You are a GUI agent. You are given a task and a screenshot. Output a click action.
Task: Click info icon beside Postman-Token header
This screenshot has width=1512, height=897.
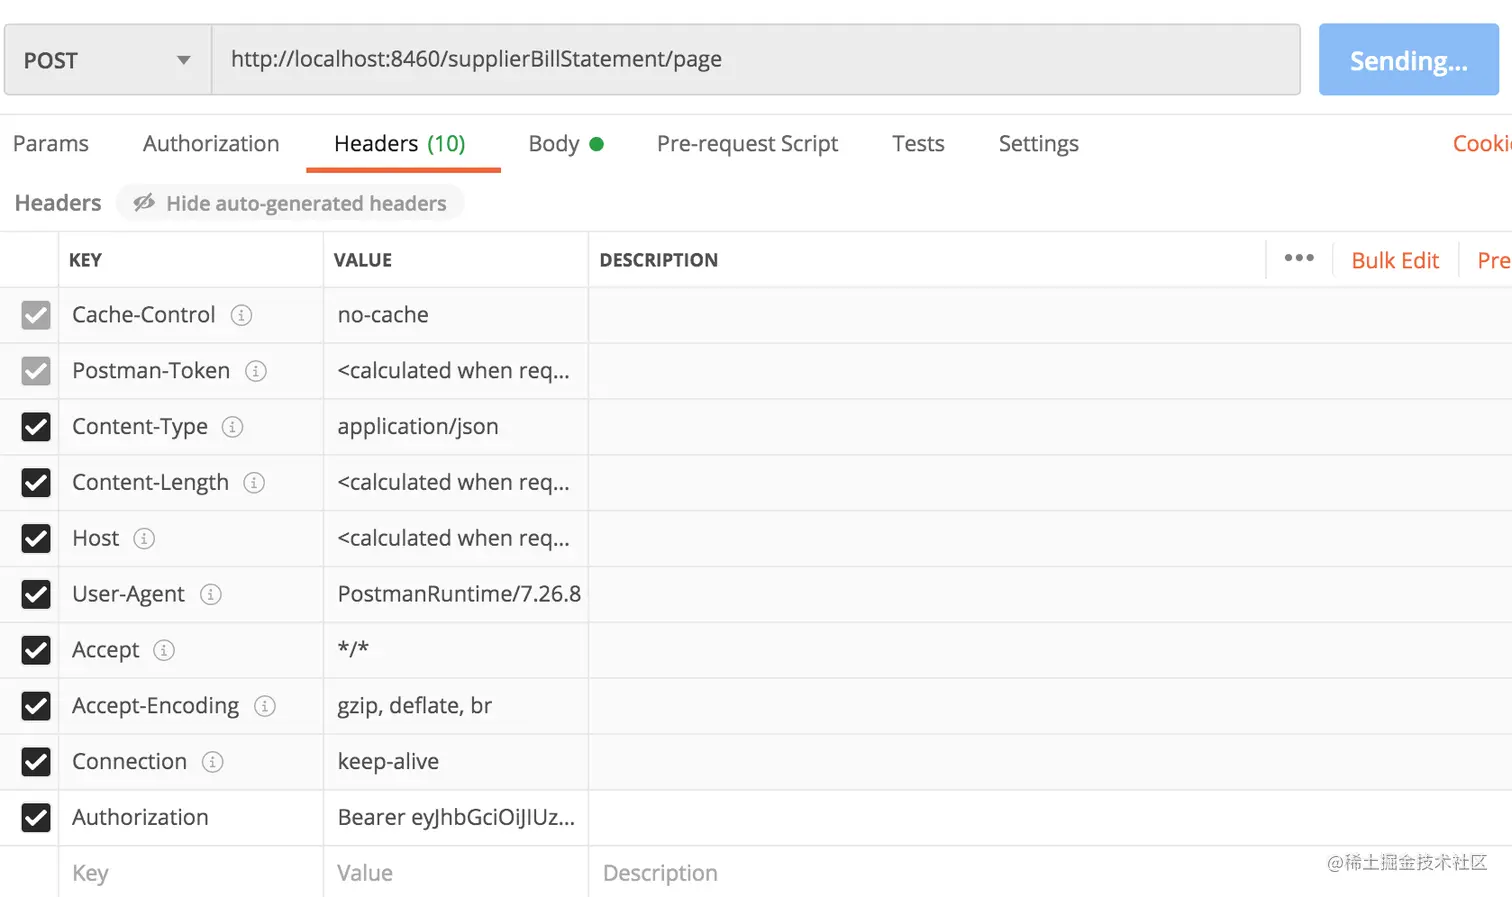pos(256,371)
